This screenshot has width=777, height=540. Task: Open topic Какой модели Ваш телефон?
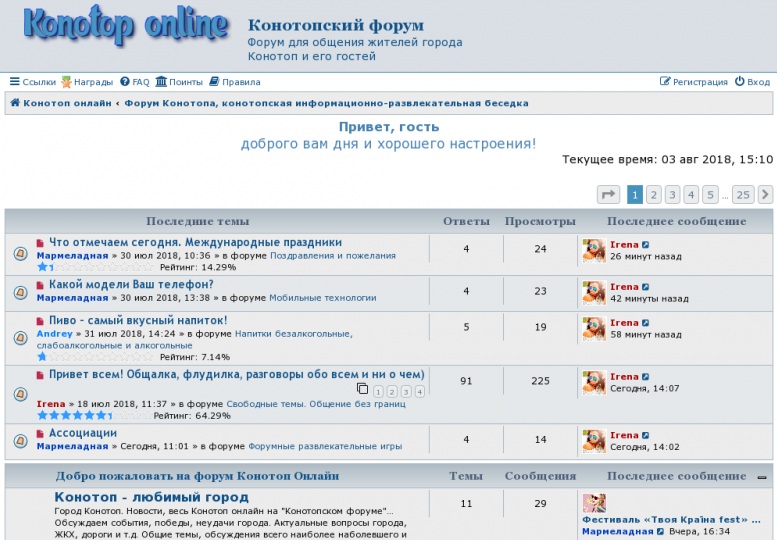click(x=131, y=285)
